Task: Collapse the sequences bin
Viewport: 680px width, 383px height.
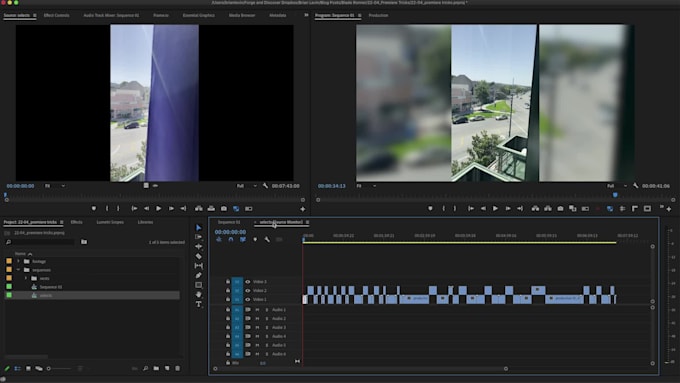Action: pos(18,270)
